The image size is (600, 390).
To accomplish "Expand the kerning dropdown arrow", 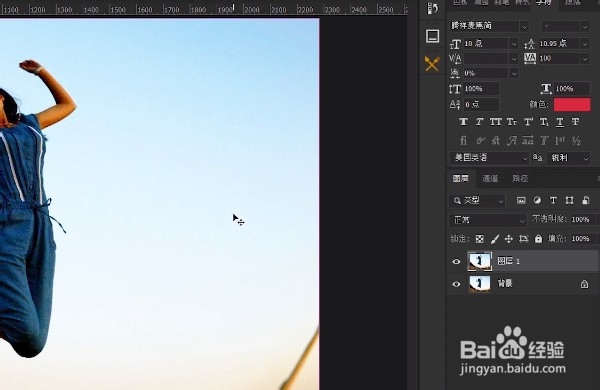I will (x=514, y=59).
